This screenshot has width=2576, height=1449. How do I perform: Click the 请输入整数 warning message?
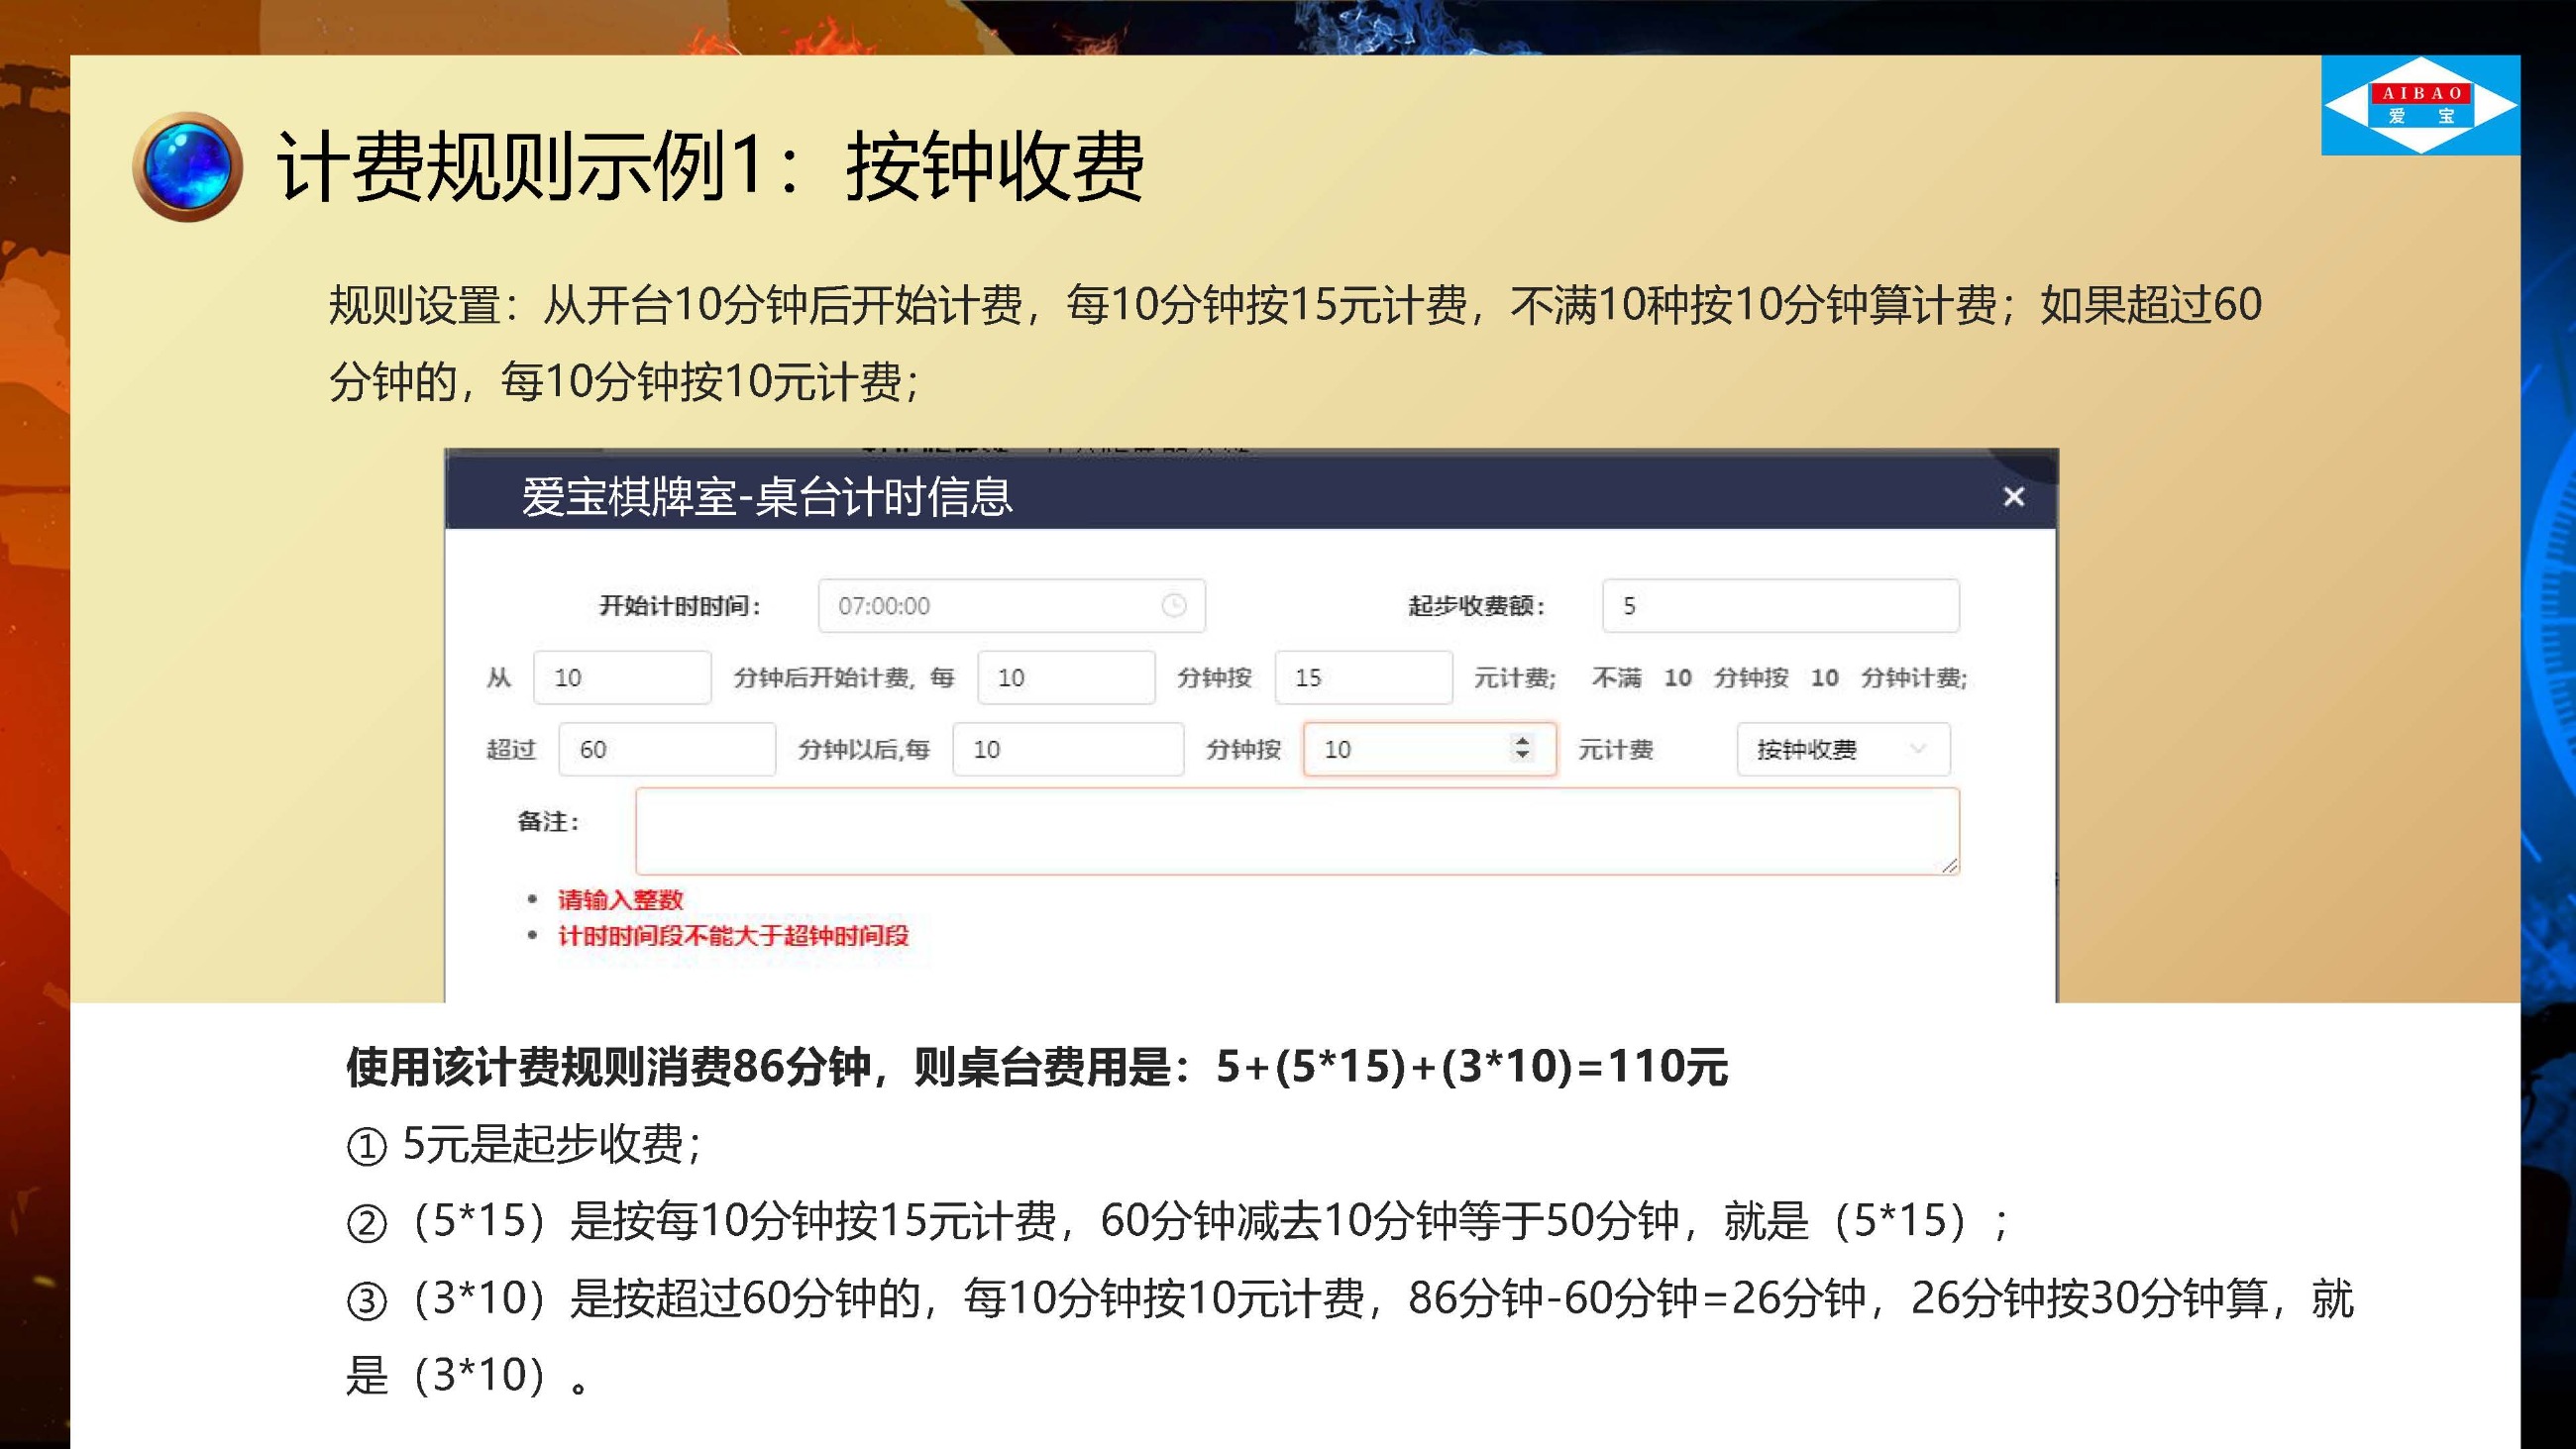620,899
